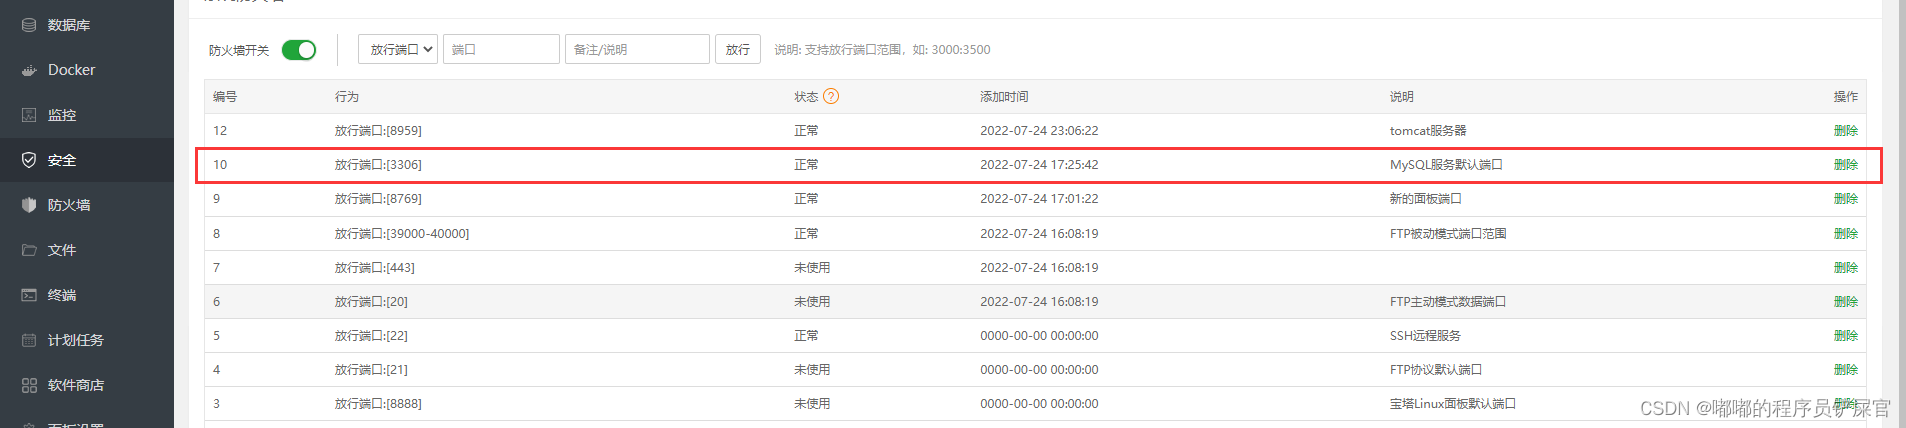Toggle the firewall switch (防火墙开关)

pos(299,50)
